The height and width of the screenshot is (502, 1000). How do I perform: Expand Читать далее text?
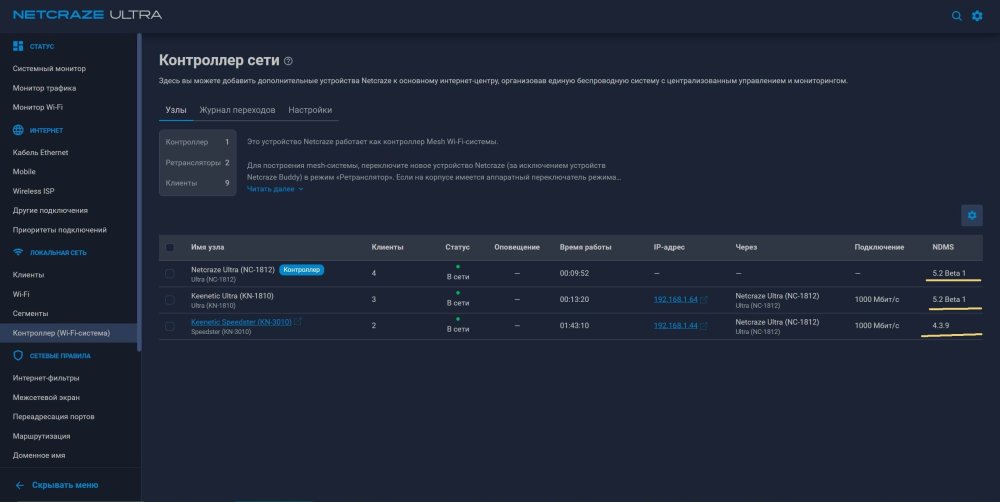[x=275, y=189]
